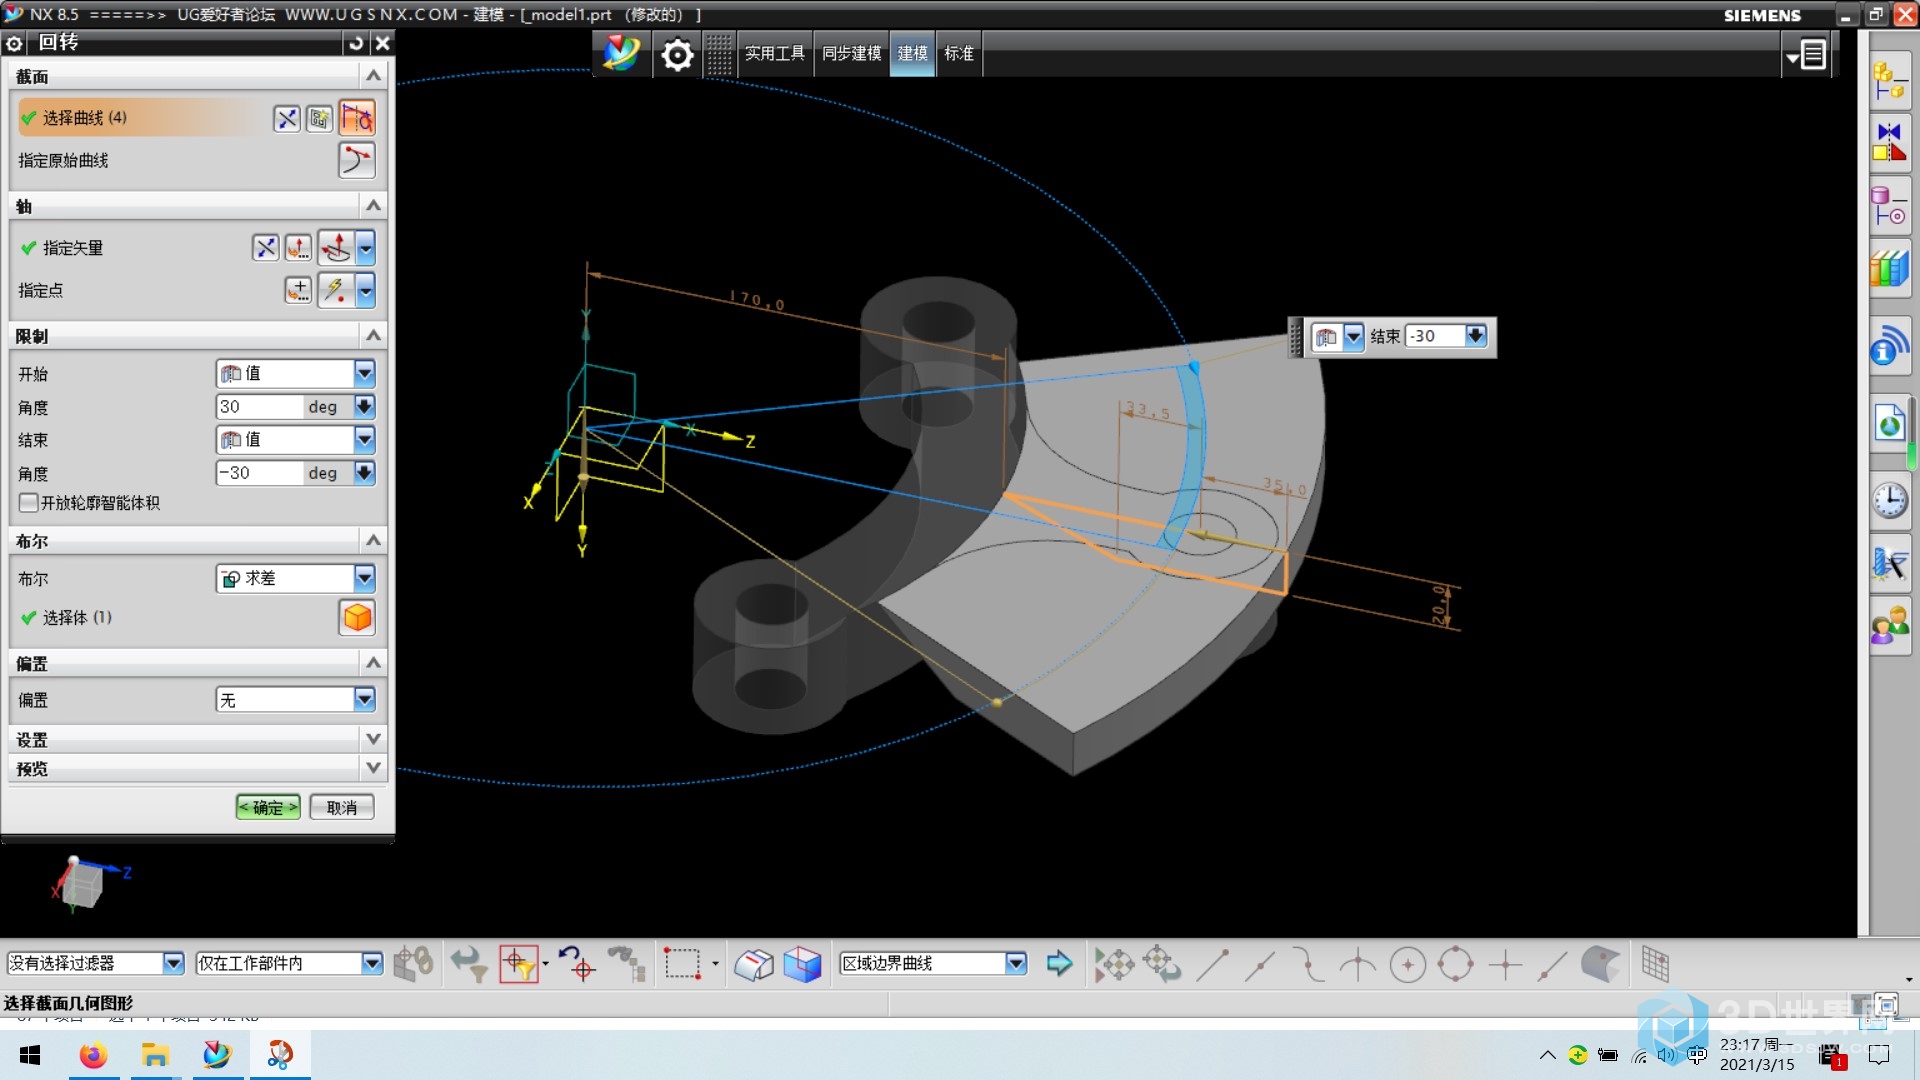Click the end 角度 -30 input field
The height and width of the screenshot is (1080, 1920).
point(260,473)
